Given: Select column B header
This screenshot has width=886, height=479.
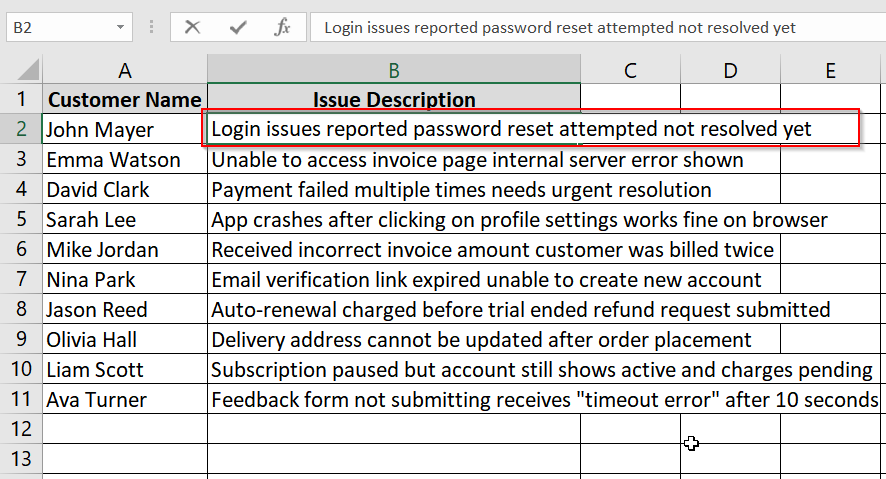Looking at the screenshot, I should pyautogui.click(x=394, y=70).
